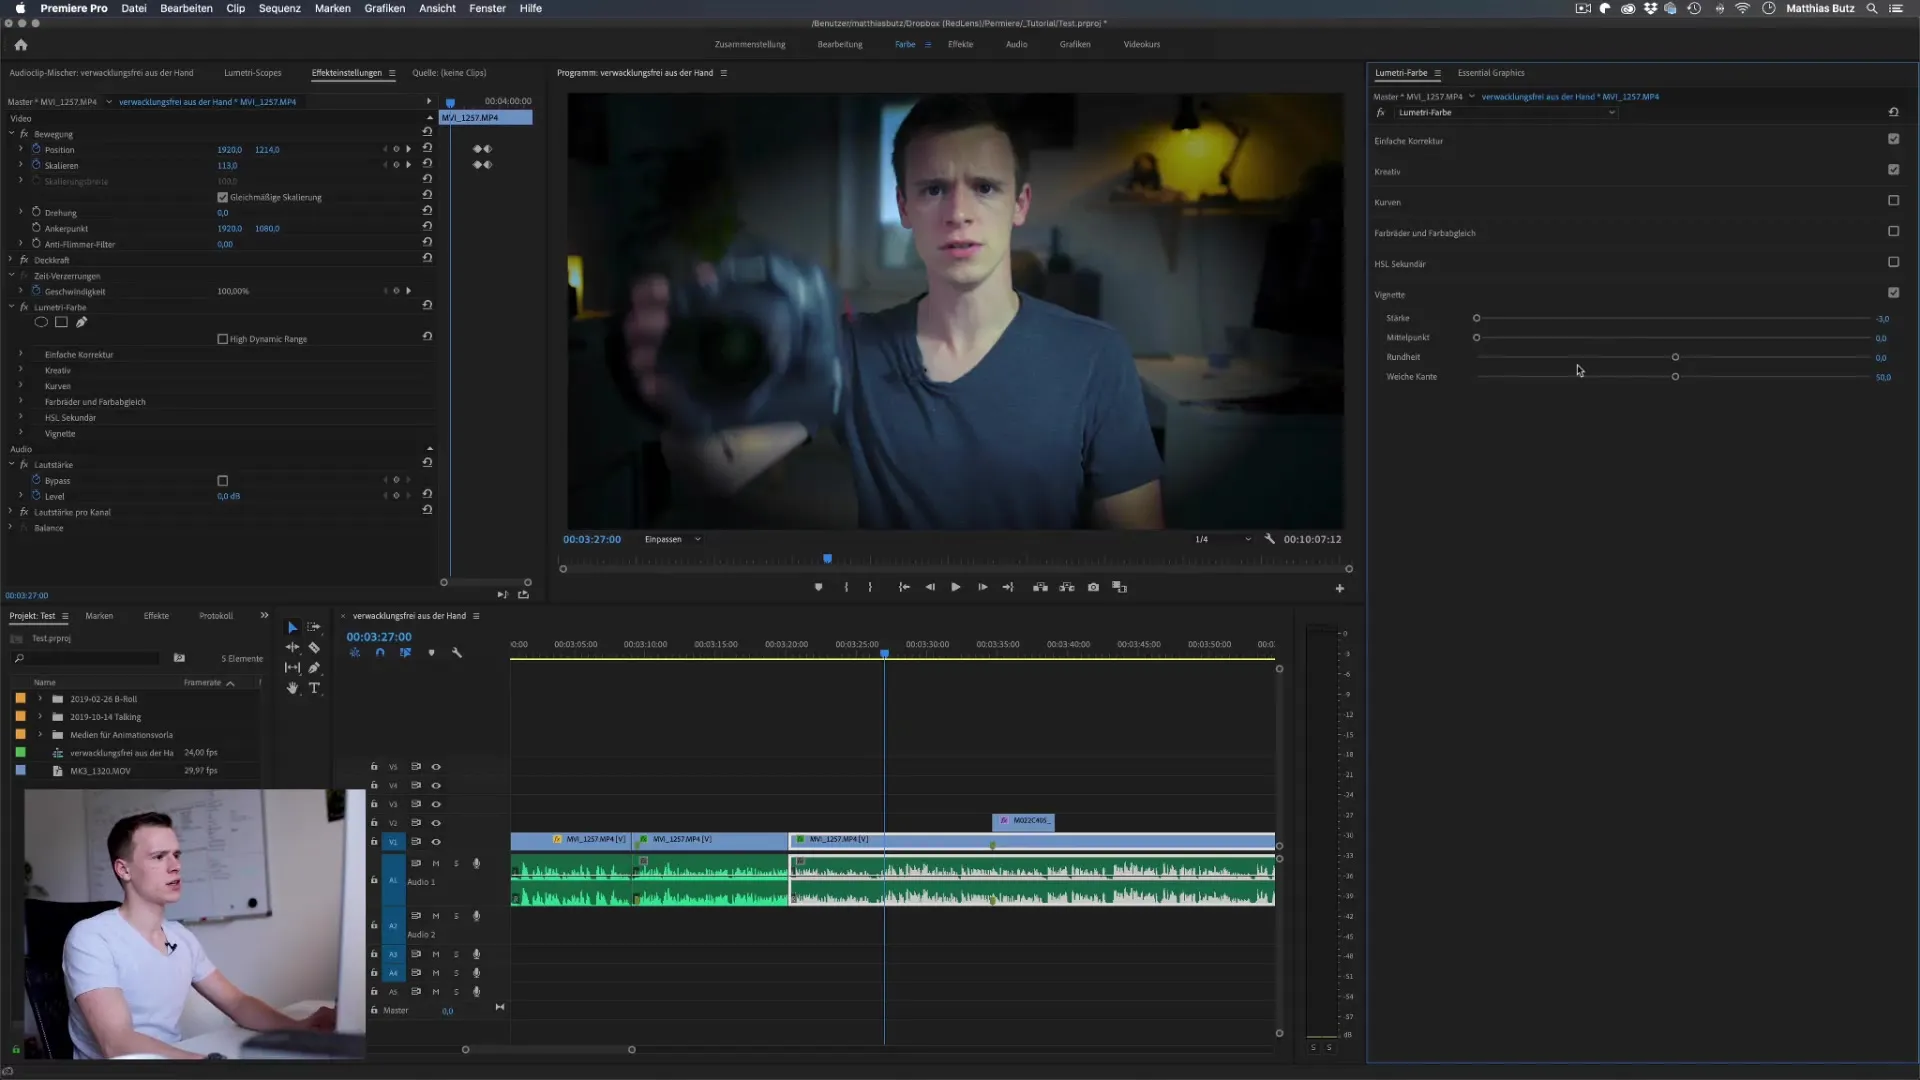Select the Type (T) tool

[x=314, y=688]
